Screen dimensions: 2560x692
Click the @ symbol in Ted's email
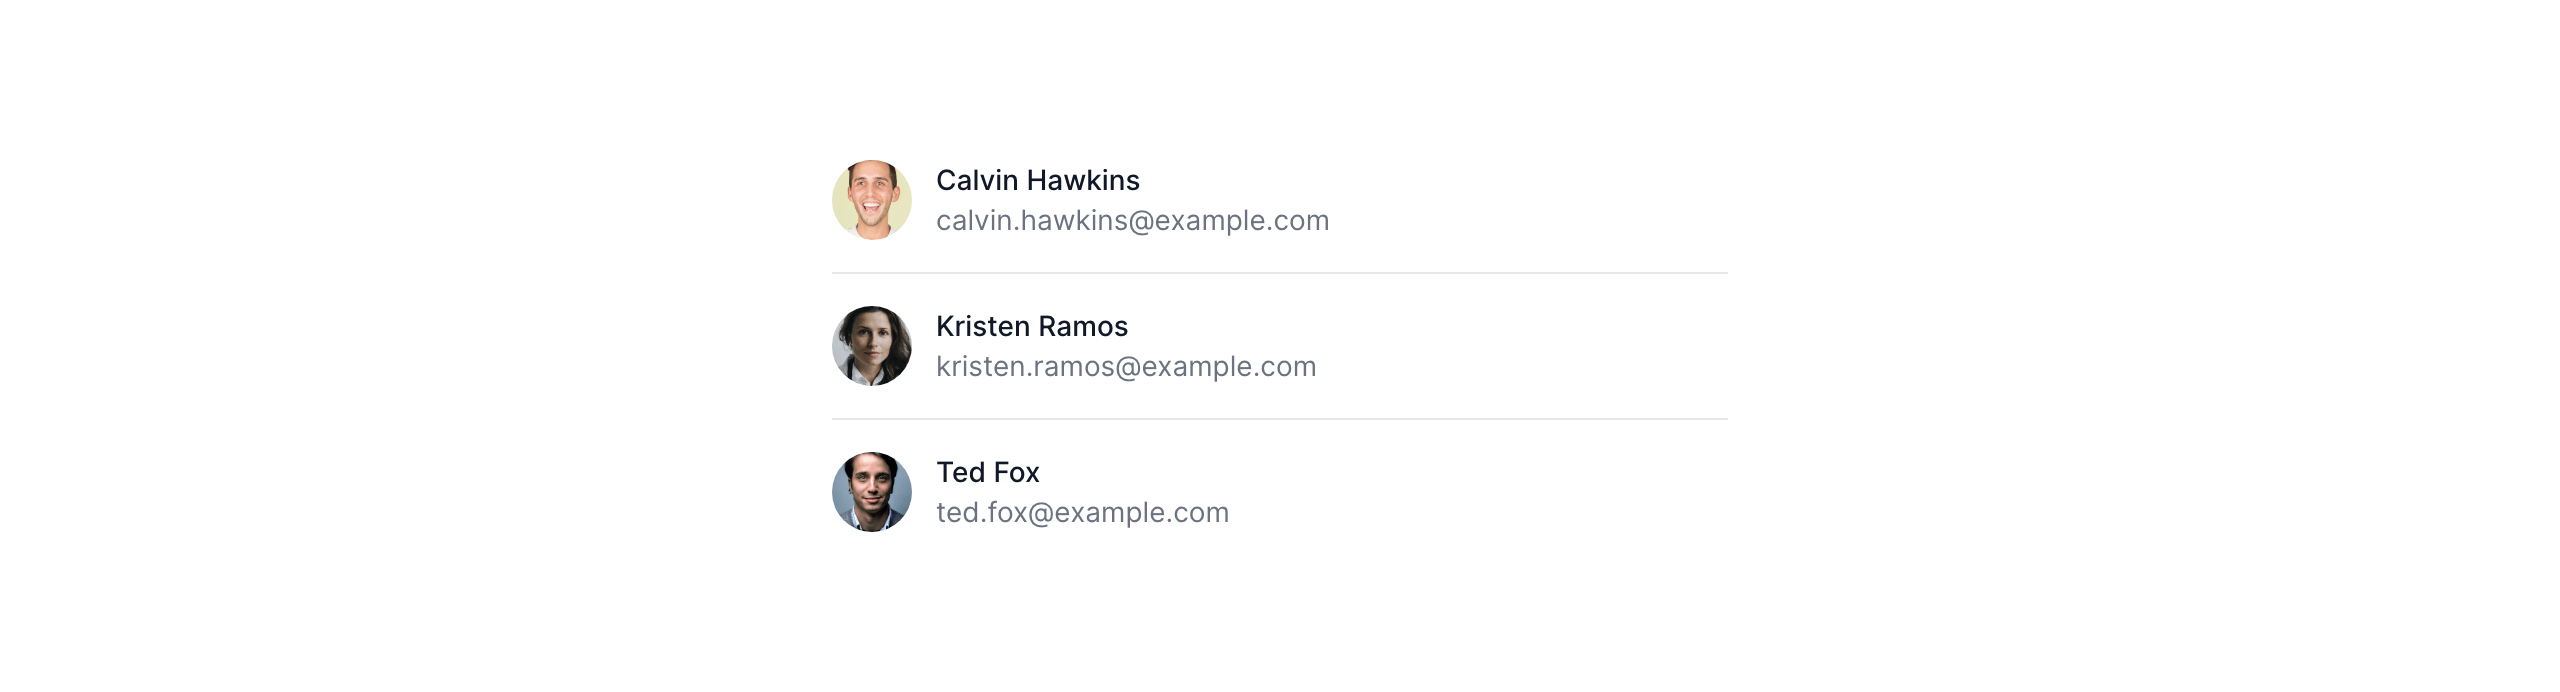(x=1041, y=513)
